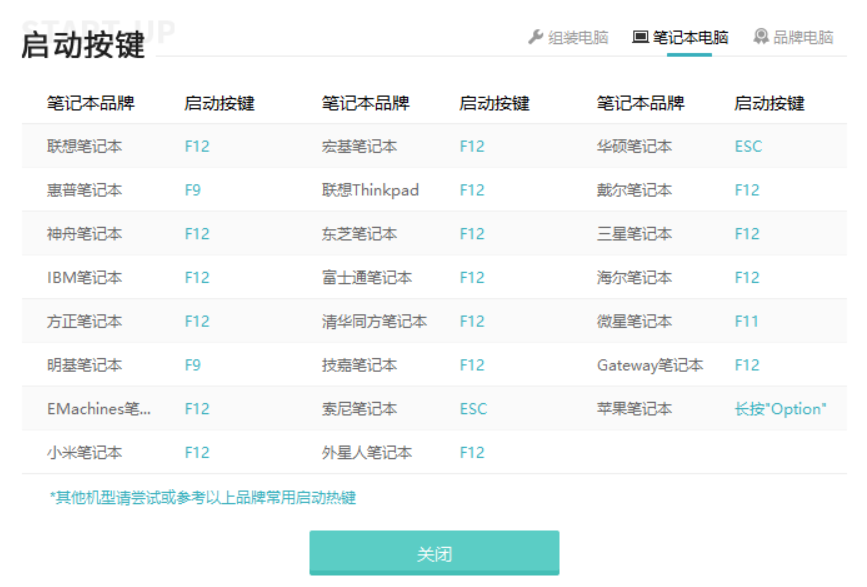Click the 启动按键 dialog title
Viewport: 867px width, 587px height.
(x=83, y=45)
